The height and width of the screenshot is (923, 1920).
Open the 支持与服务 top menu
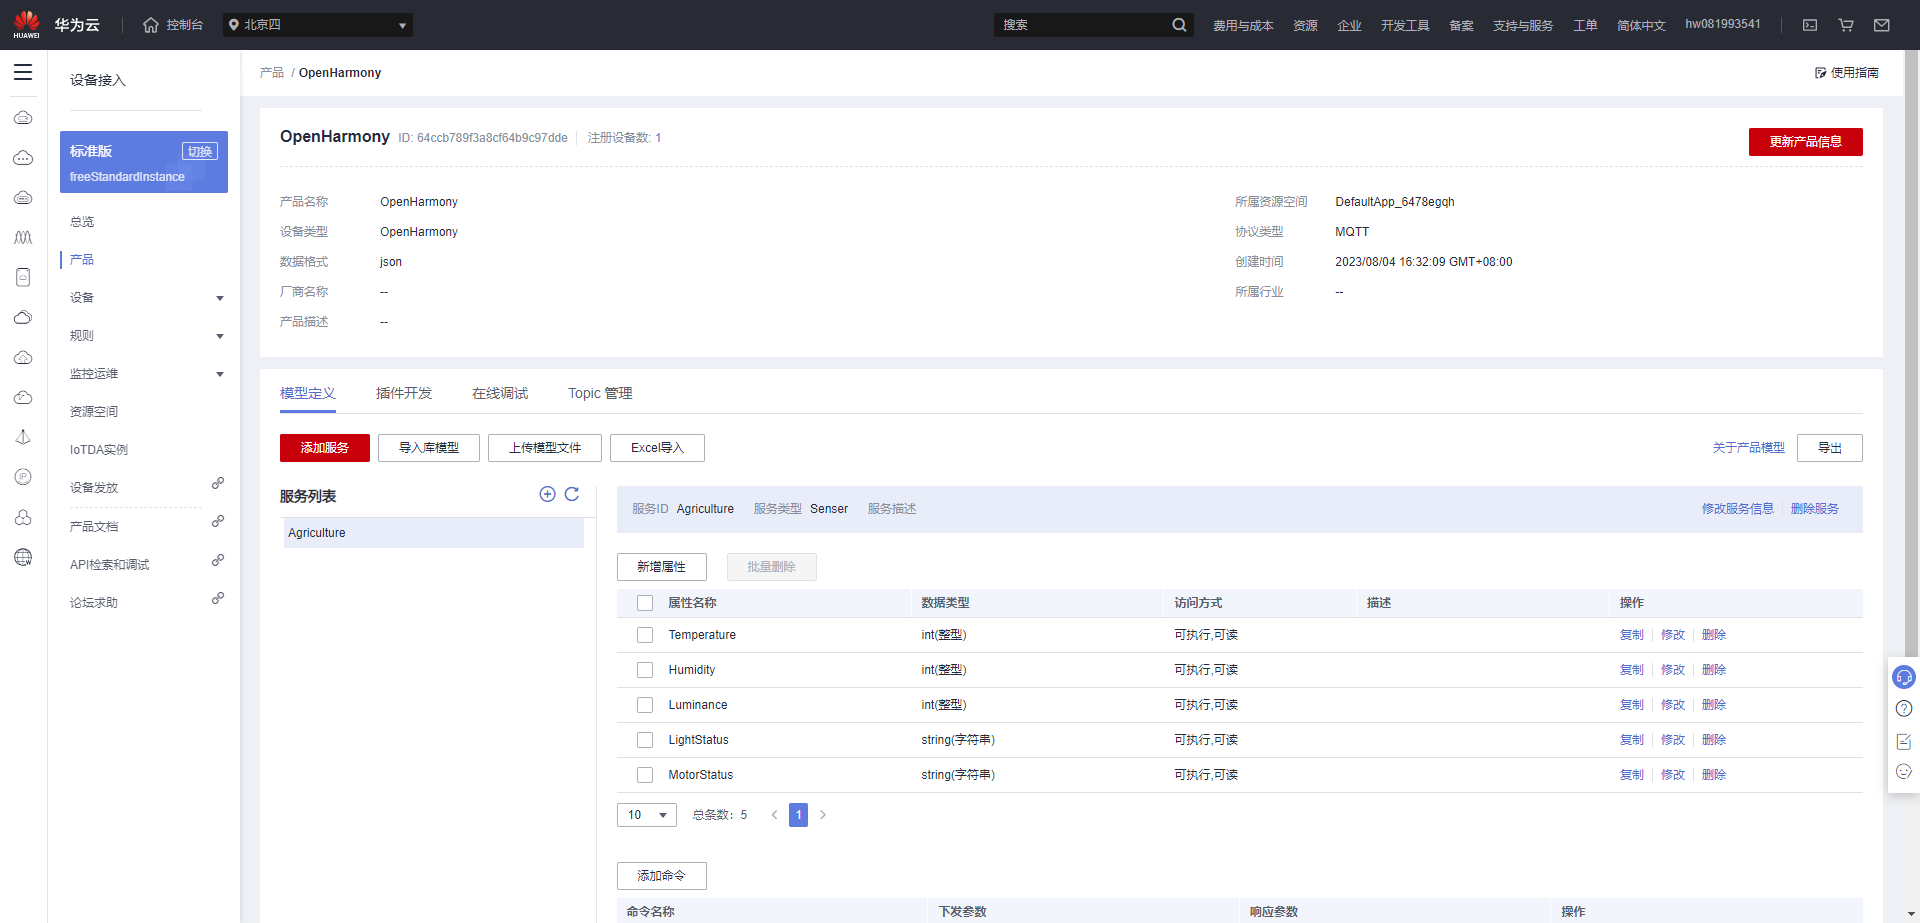(1523, 25)
